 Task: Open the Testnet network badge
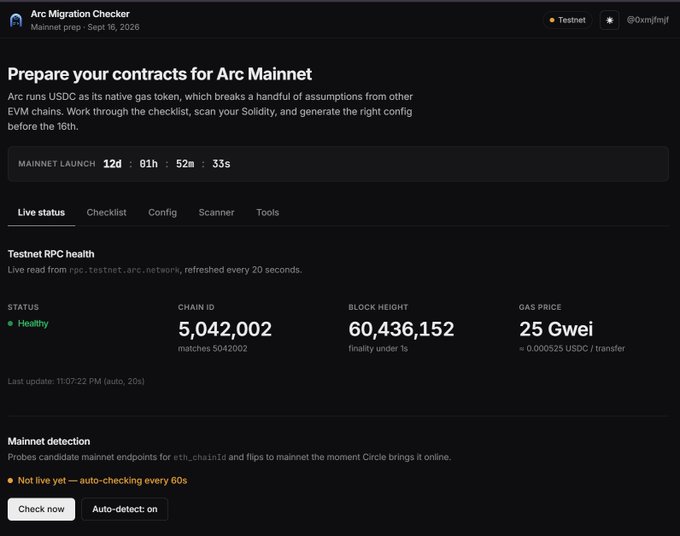(567, 20)
